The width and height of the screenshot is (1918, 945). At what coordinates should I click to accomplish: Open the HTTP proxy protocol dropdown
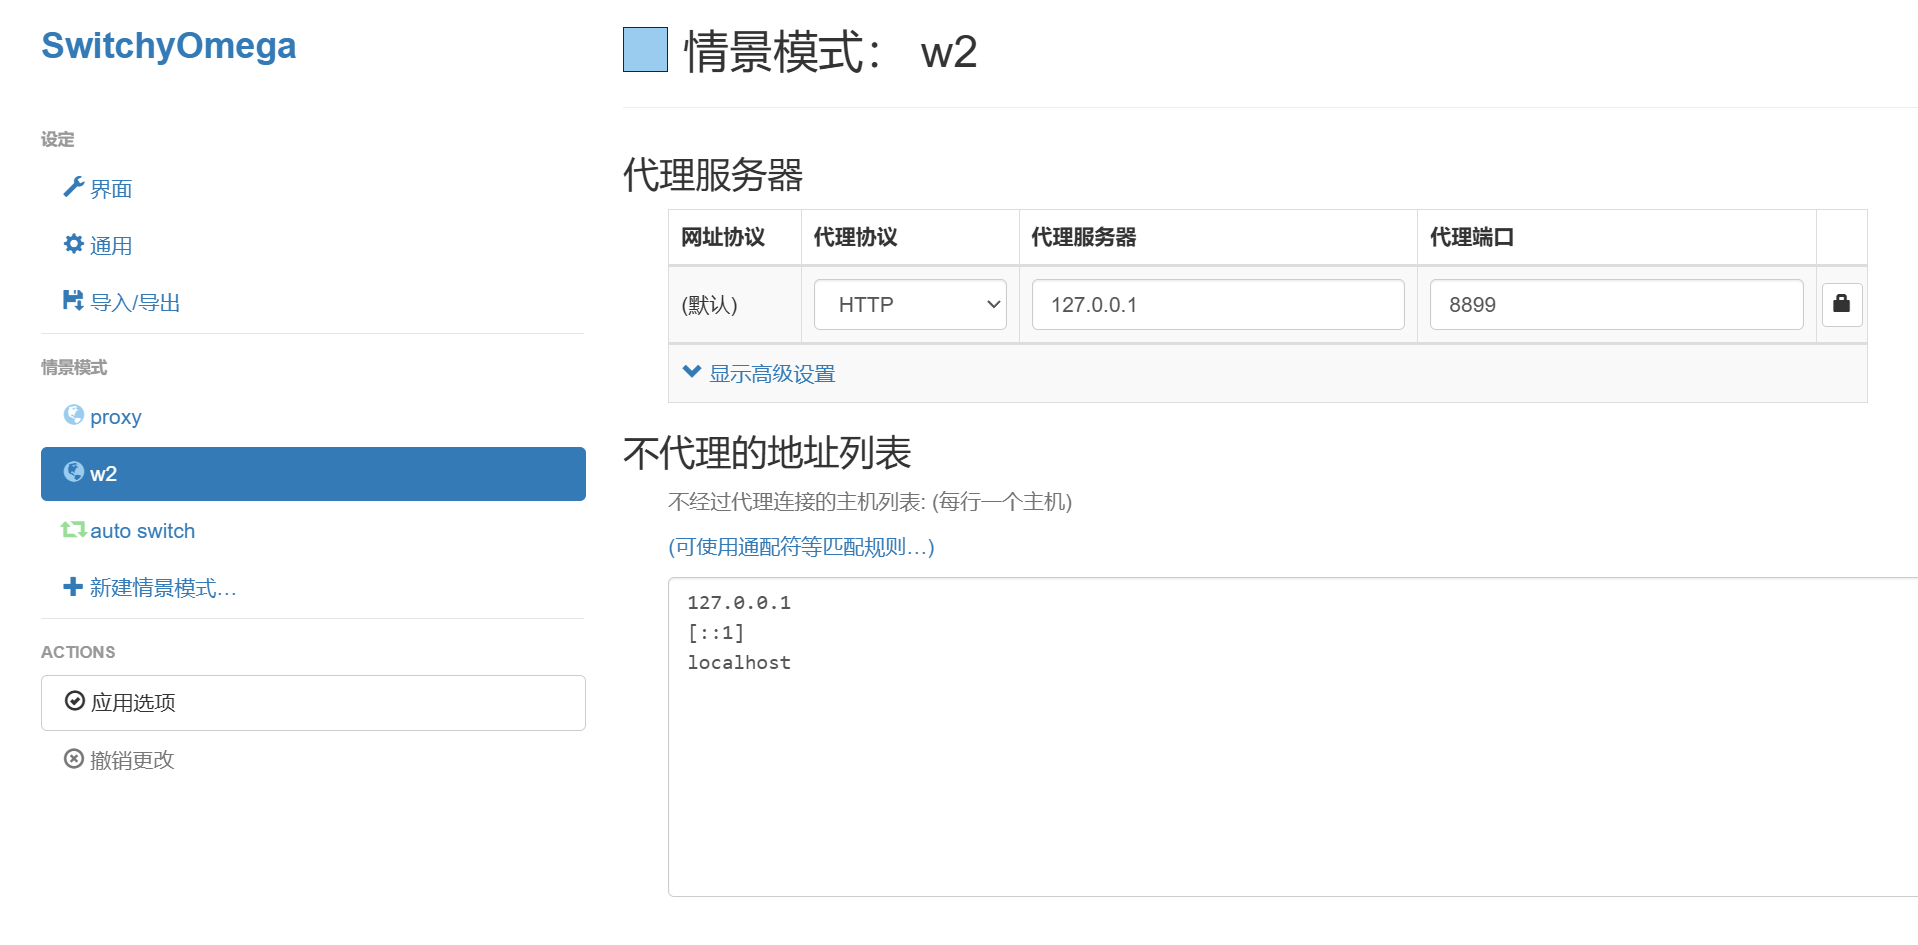tap(910, 305)
